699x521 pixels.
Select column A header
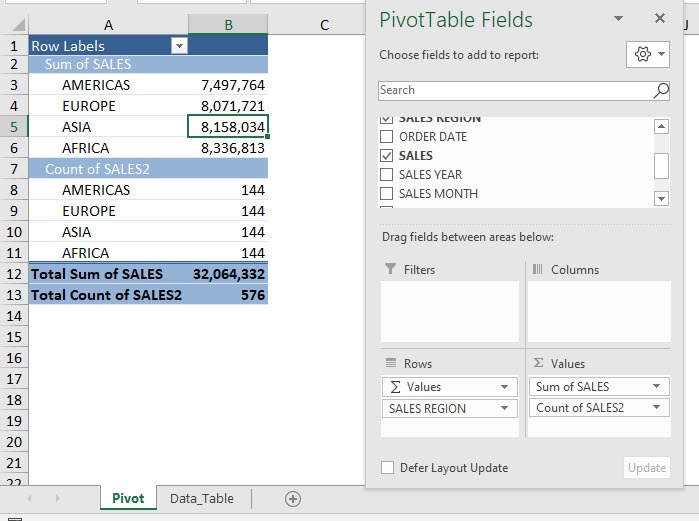click(108, 25)
